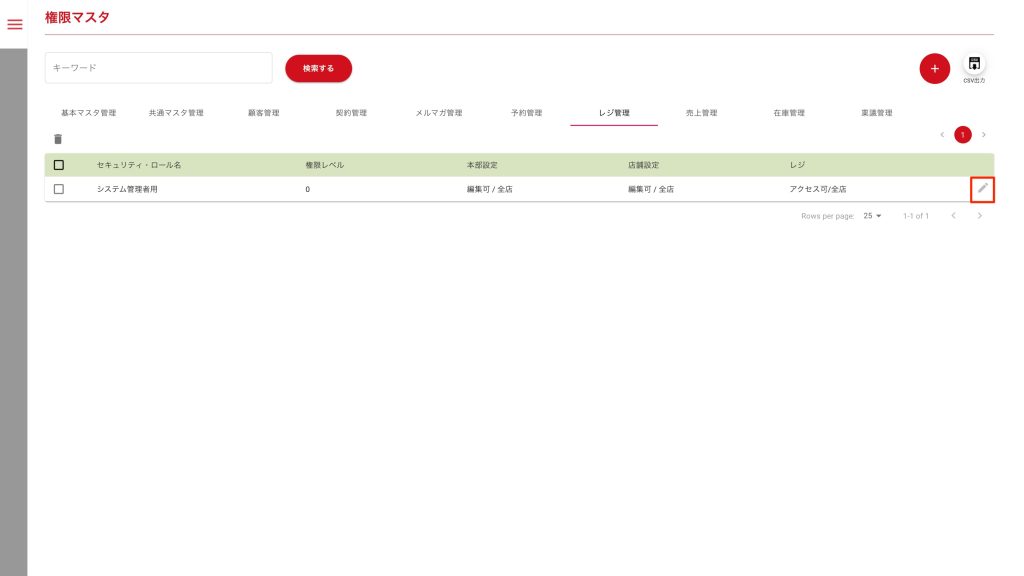Click the bottom previous page arrow

pos(953,216)
